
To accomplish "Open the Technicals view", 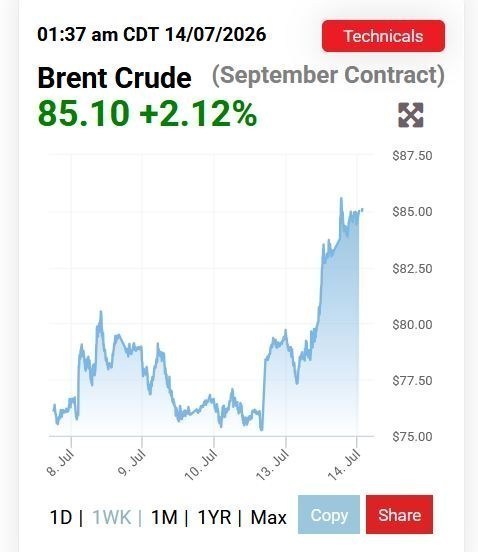I will (x=383, y=36).
